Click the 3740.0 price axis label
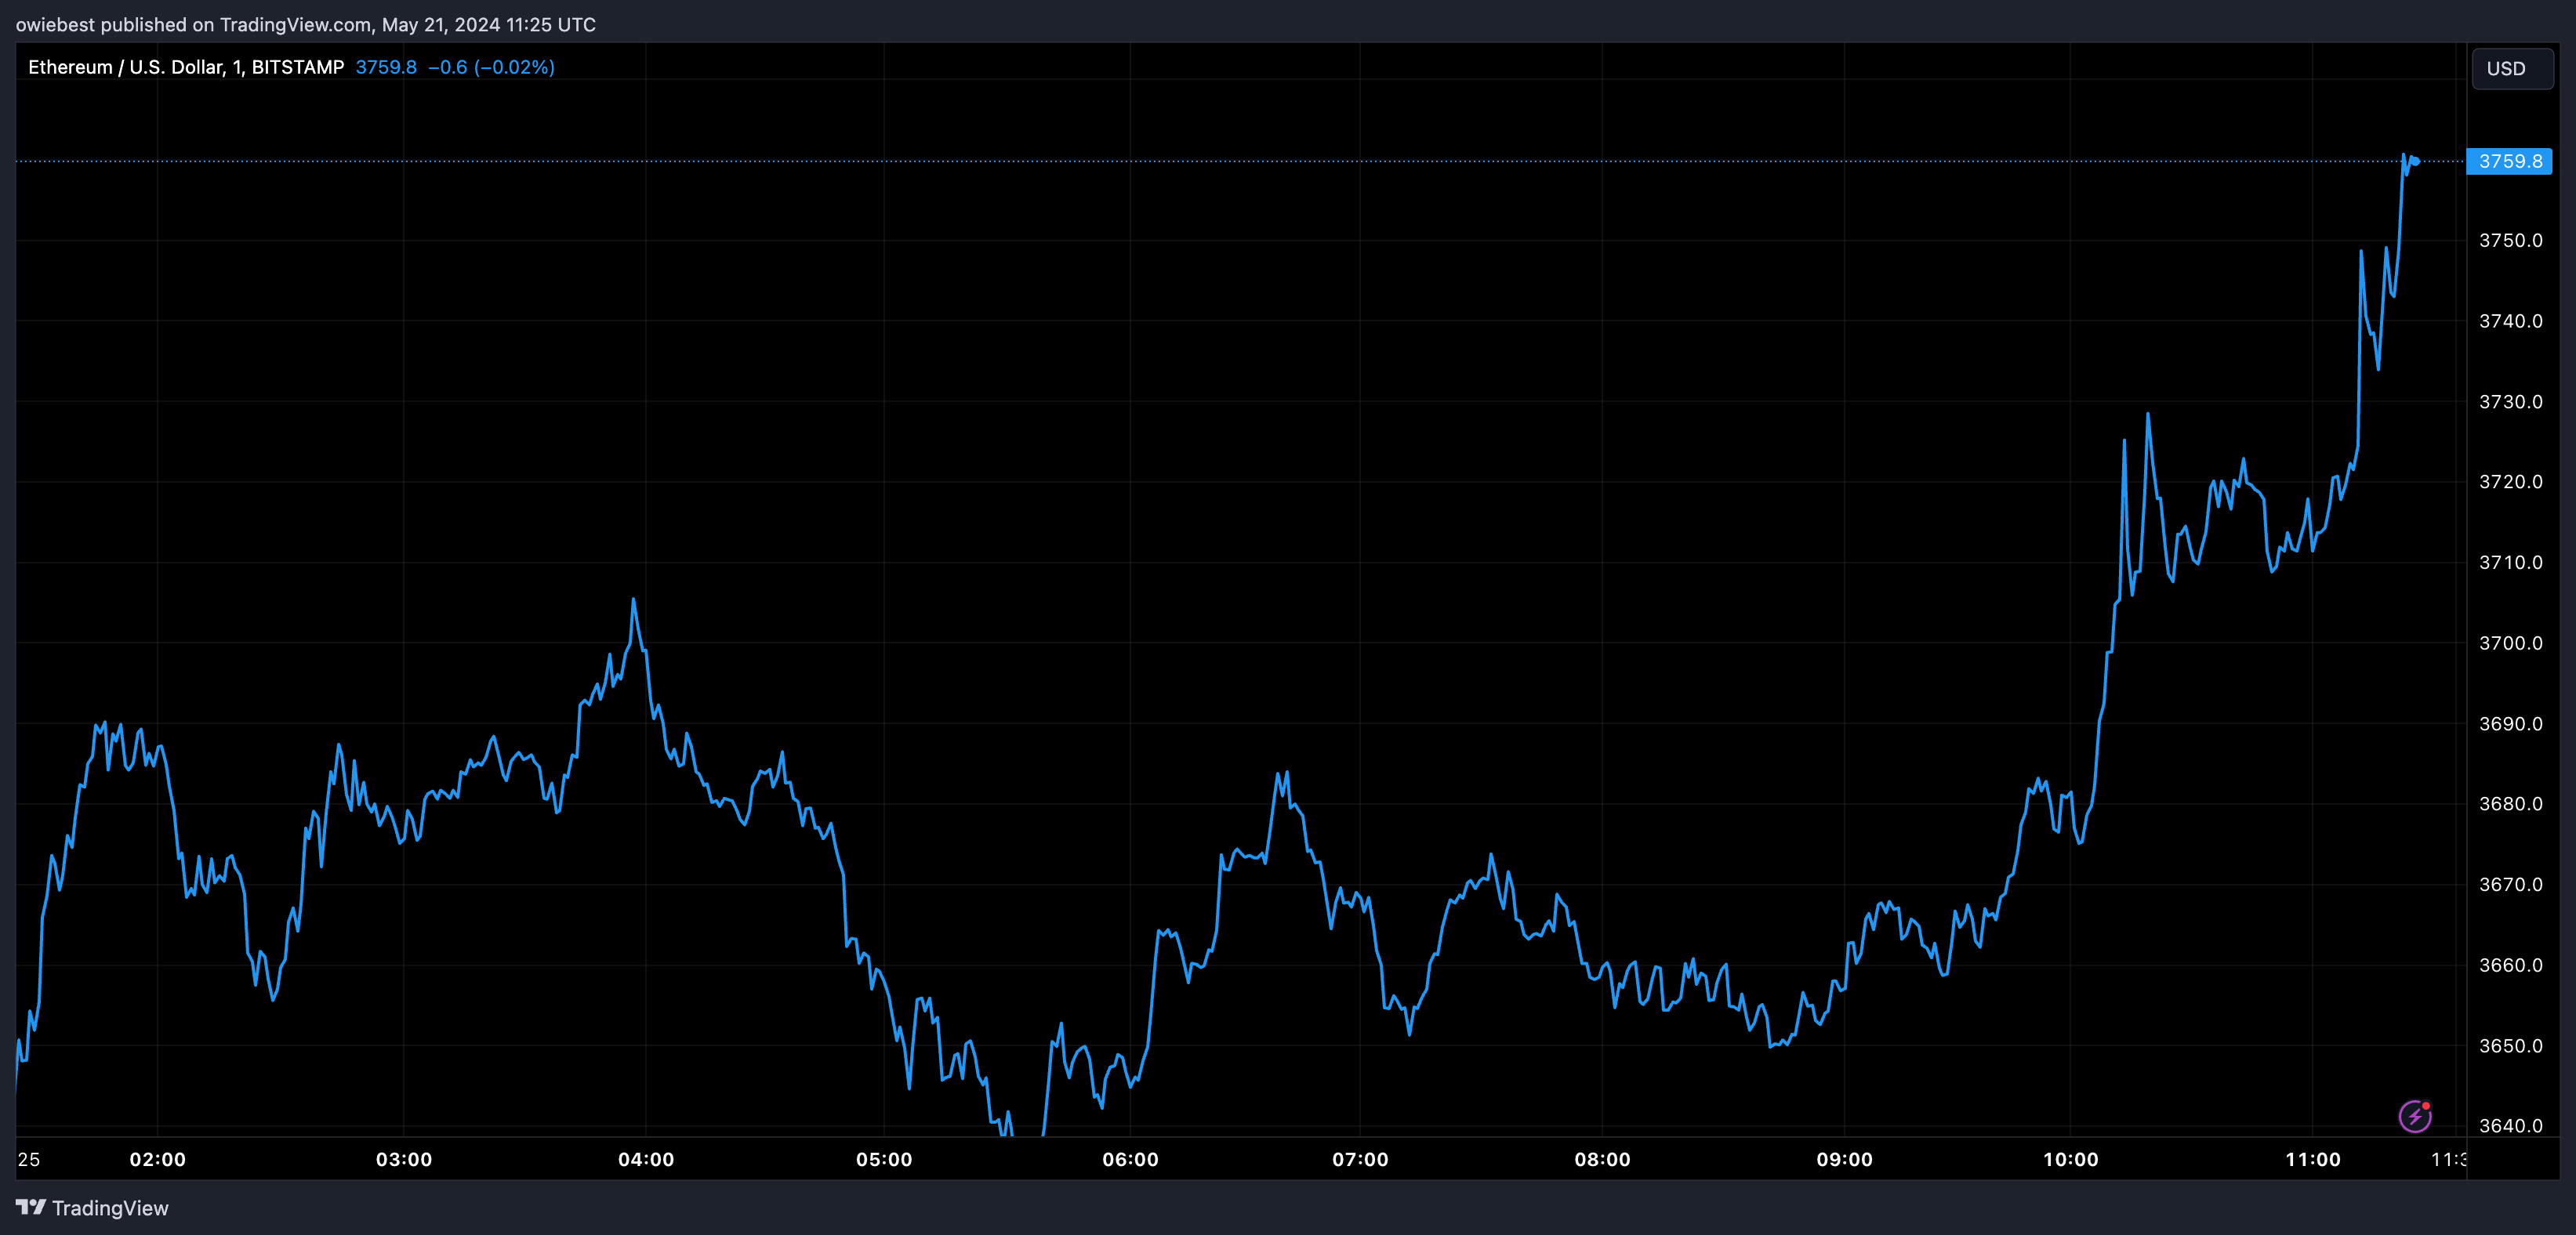This screenshot has height=1235, width=2576. pyautogui.click(x=2510, y=321)
